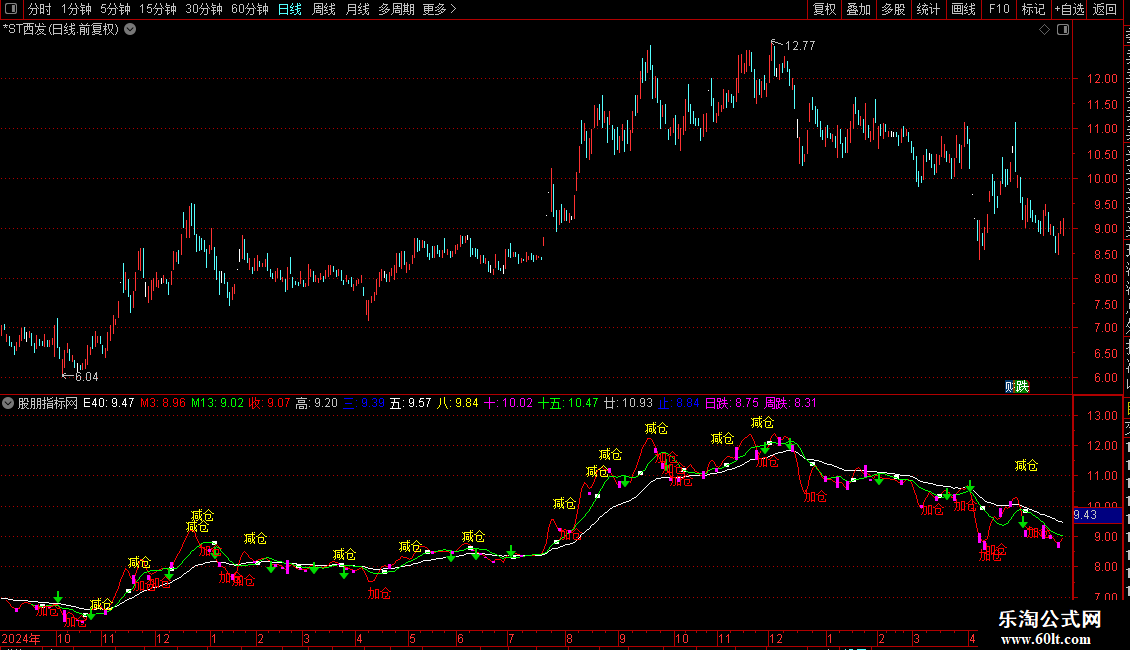Open the 多股 multi-stock view

point(893,9)
